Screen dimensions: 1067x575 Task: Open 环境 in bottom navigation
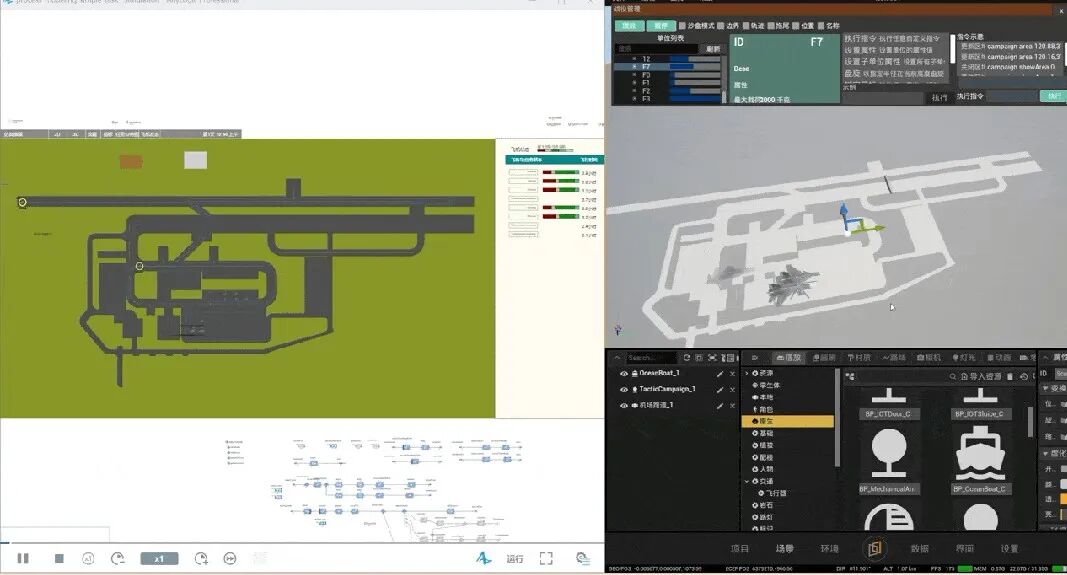(x=830, y=548)
